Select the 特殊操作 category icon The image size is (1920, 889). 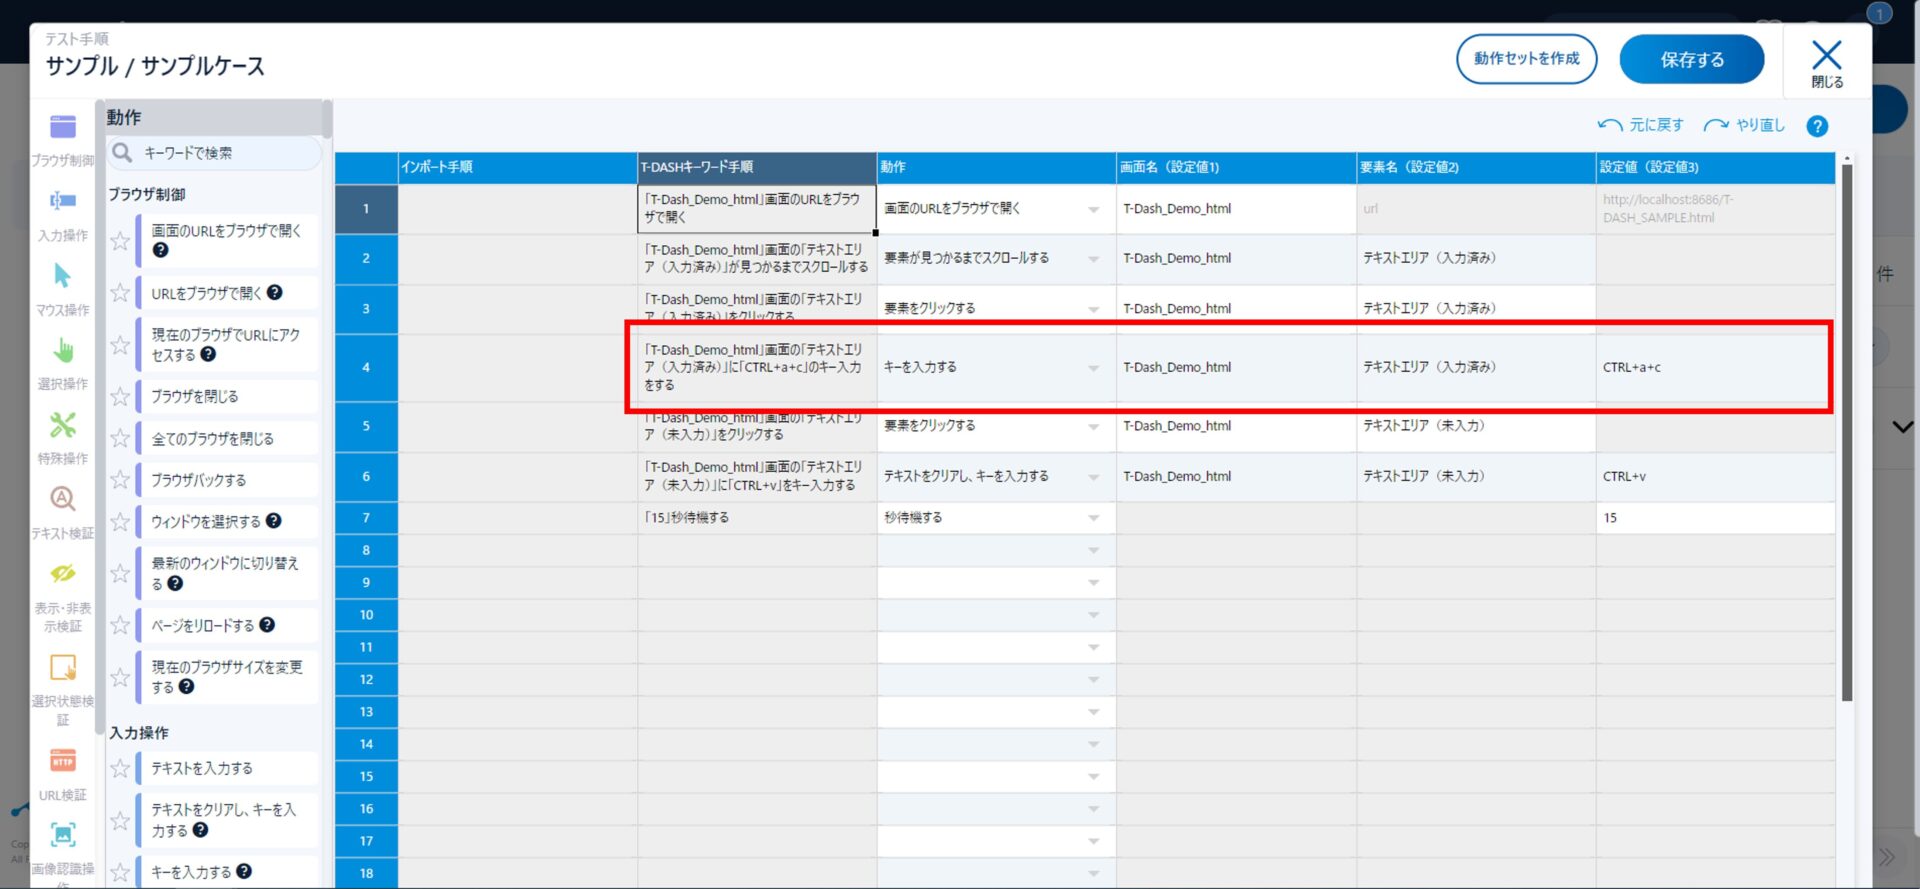tap(62, 426)
